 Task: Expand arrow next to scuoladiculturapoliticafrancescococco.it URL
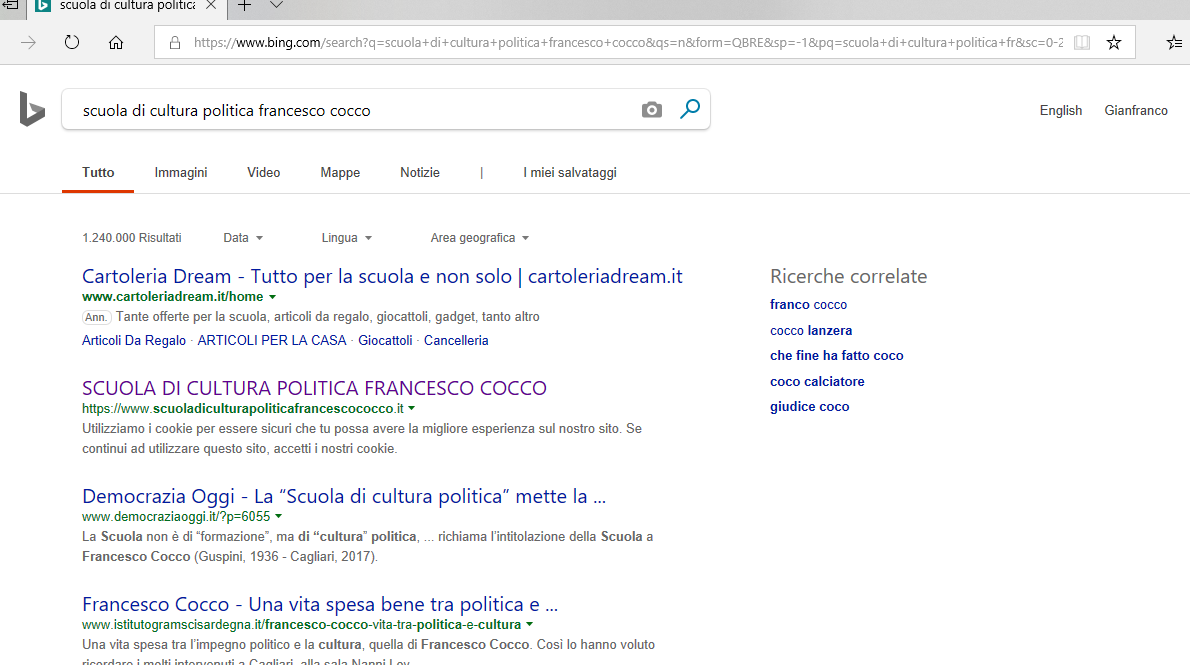click(x=411, y=408)
